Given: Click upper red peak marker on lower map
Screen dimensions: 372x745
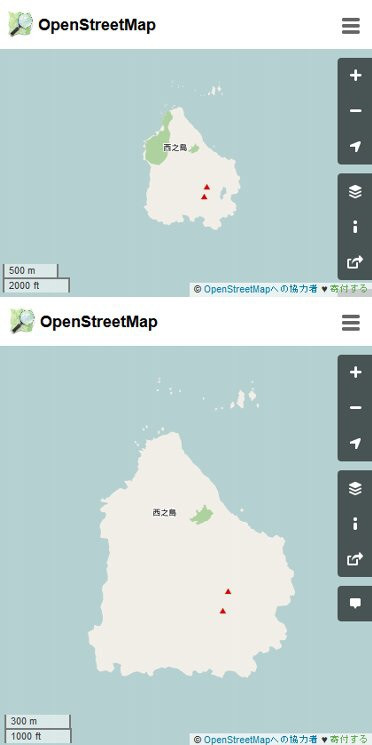Looking at the screenshot, I should 228,592.
